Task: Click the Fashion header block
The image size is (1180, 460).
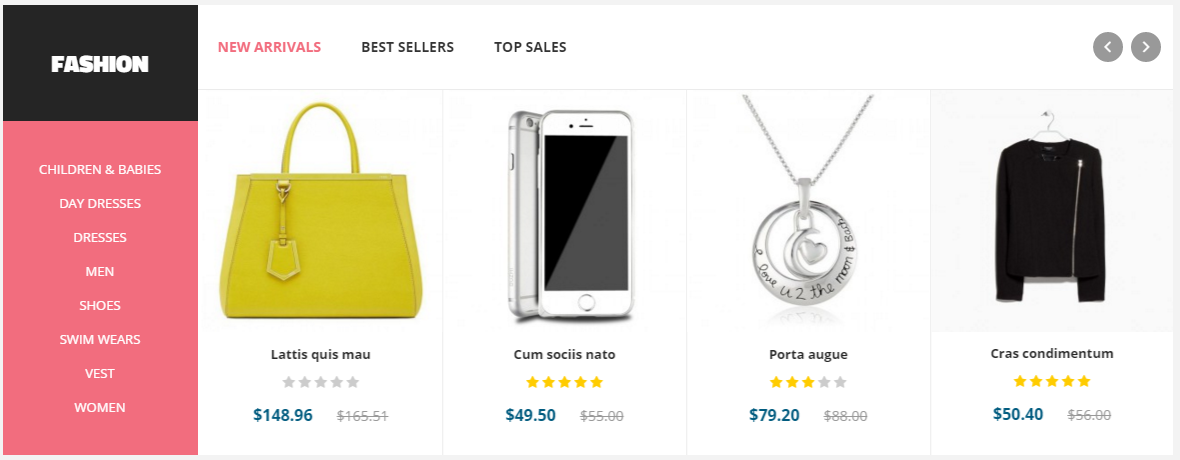Action: (x=100, y=64)
